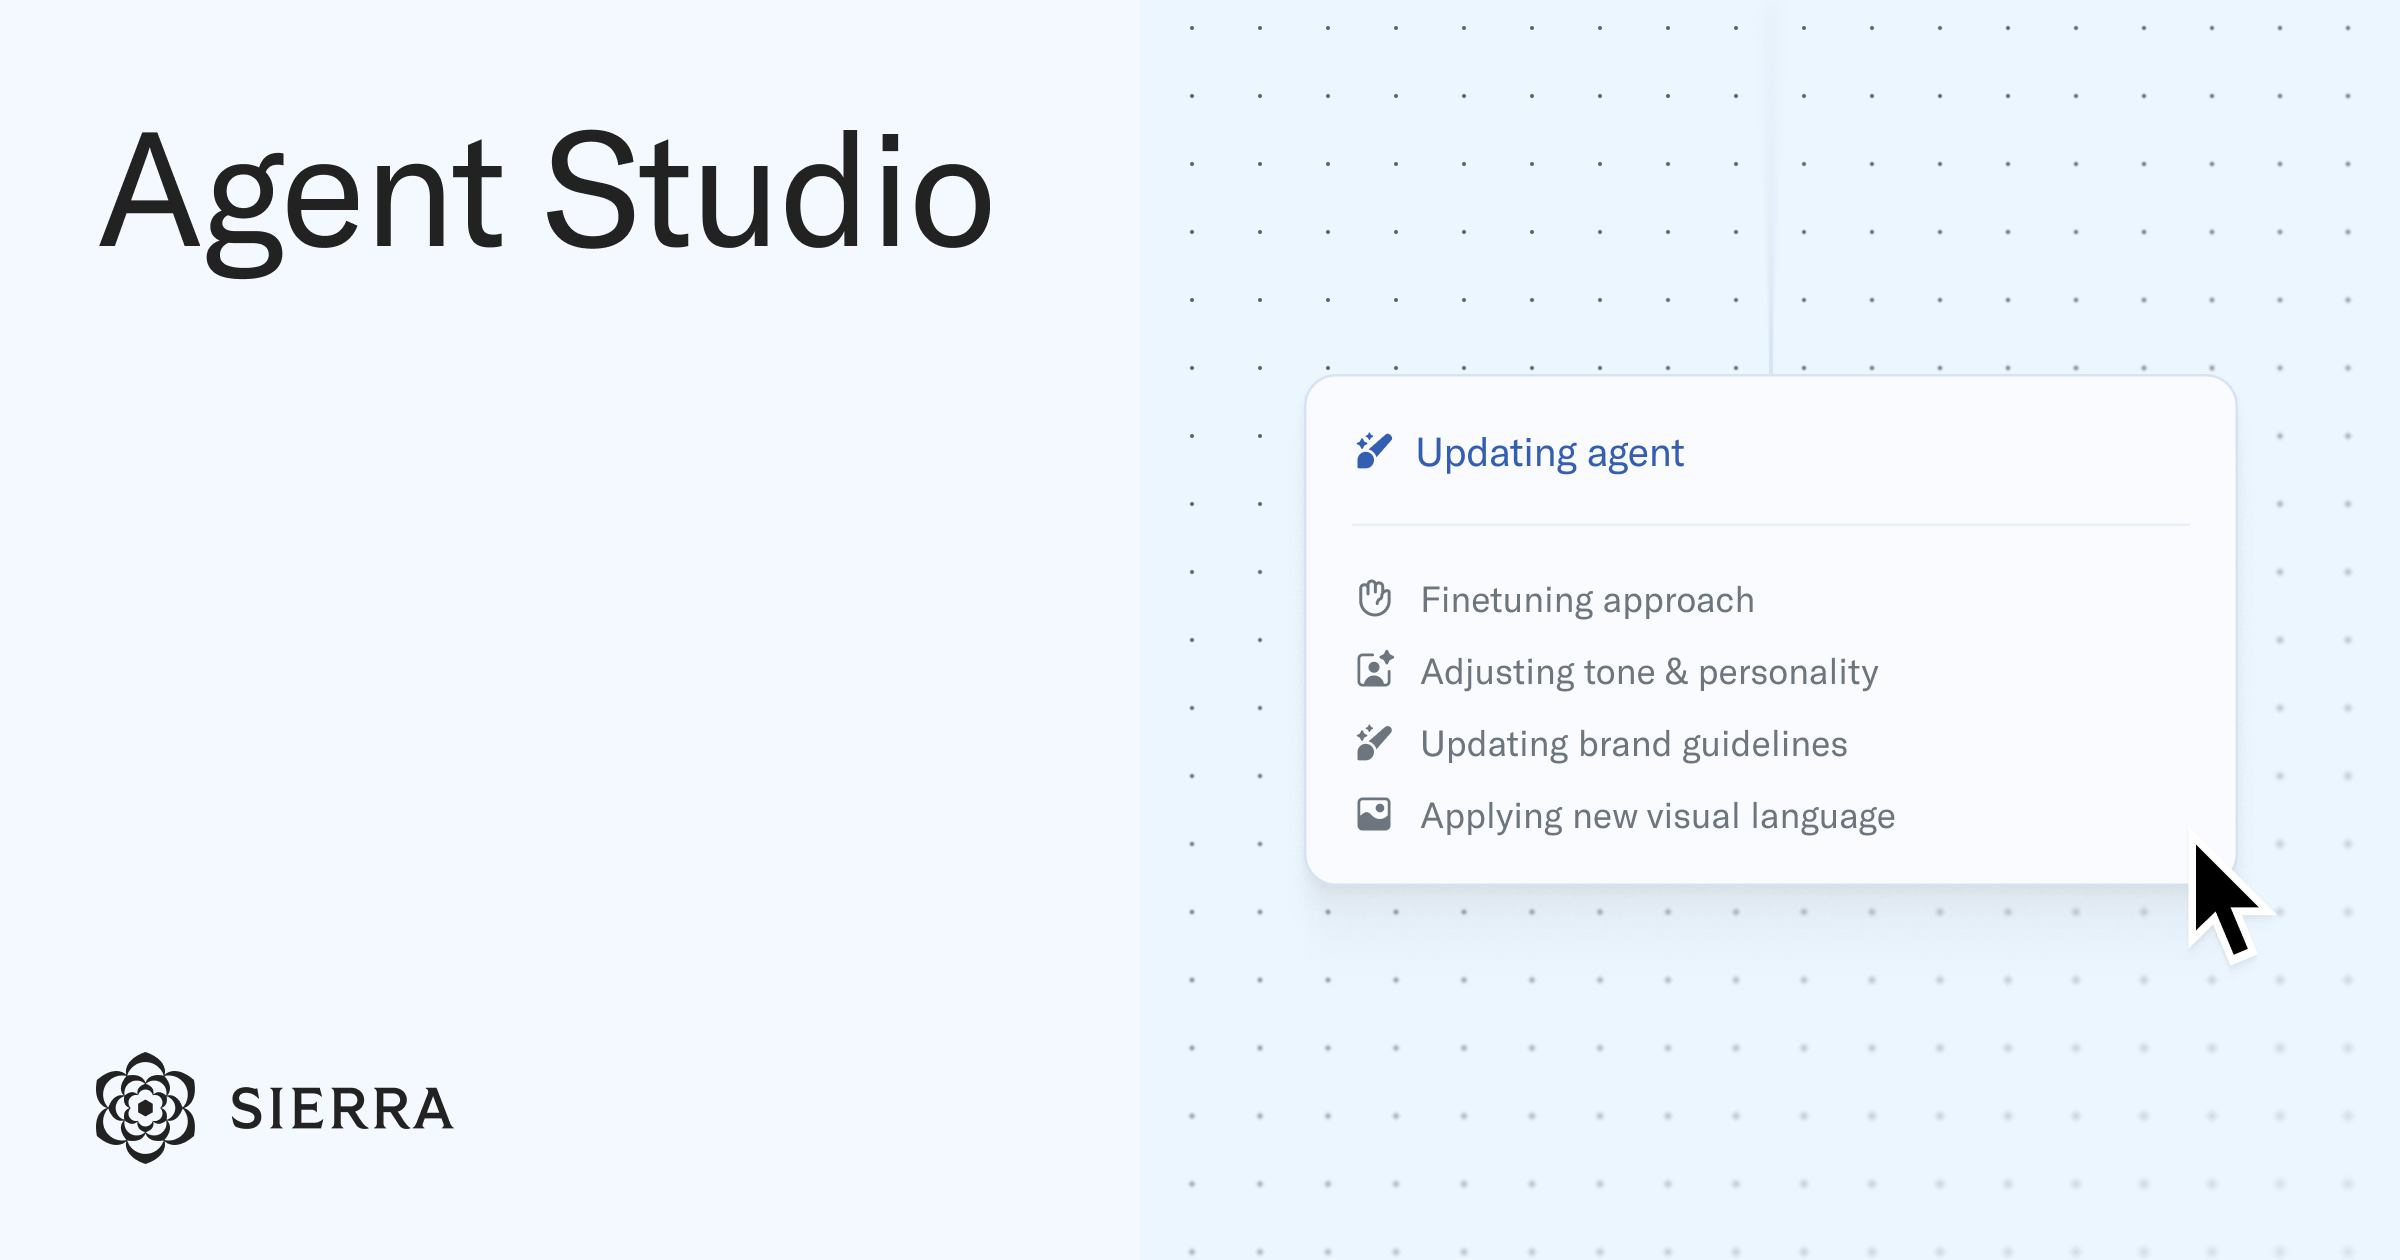
Task: Click the portrait sparkle icon beside Adjusting tone
Action: 1375,669
